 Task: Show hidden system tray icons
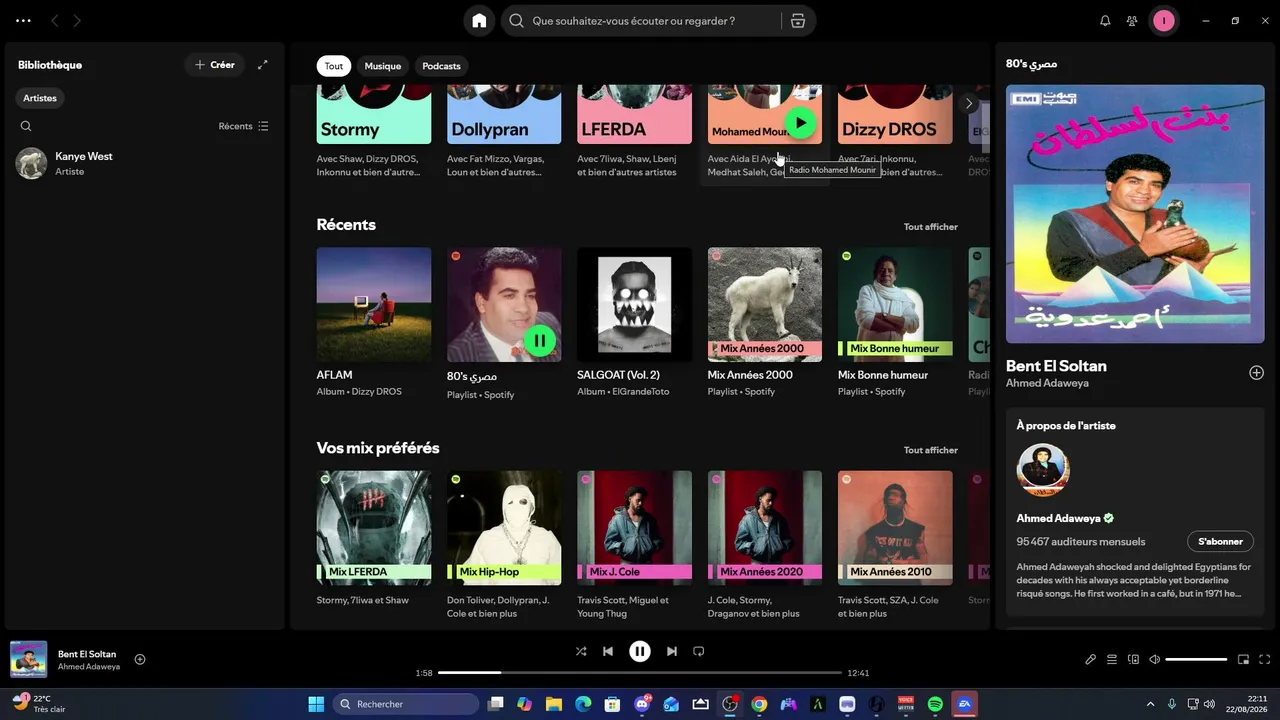coord(1150,704)
